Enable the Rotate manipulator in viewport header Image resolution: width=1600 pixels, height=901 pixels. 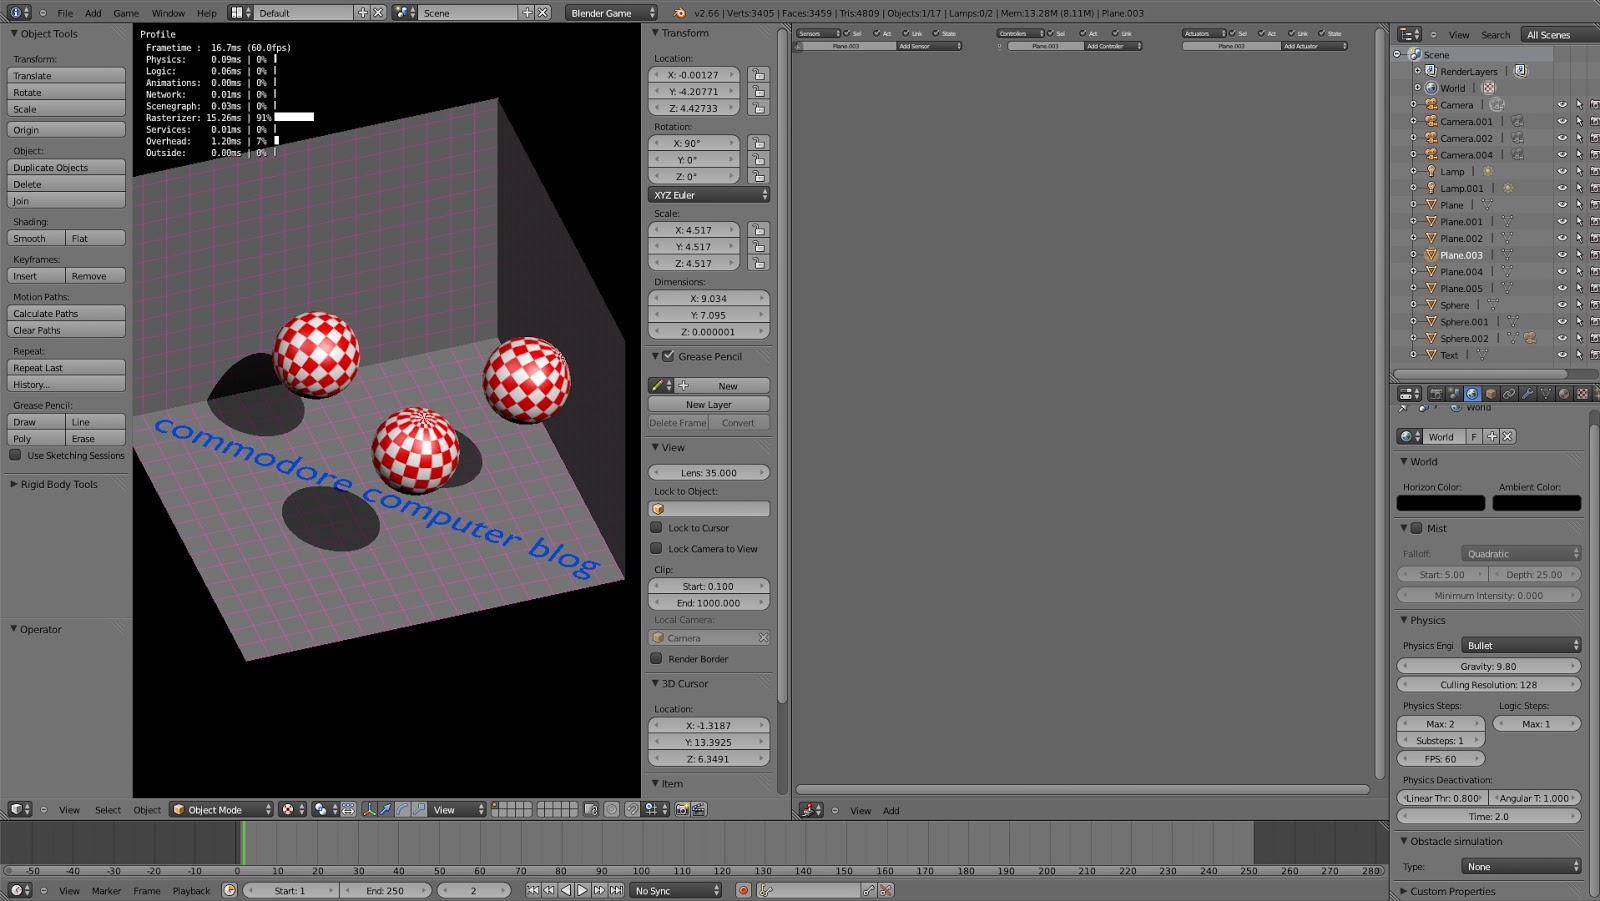pyautogui.click(x=405, y=810)
